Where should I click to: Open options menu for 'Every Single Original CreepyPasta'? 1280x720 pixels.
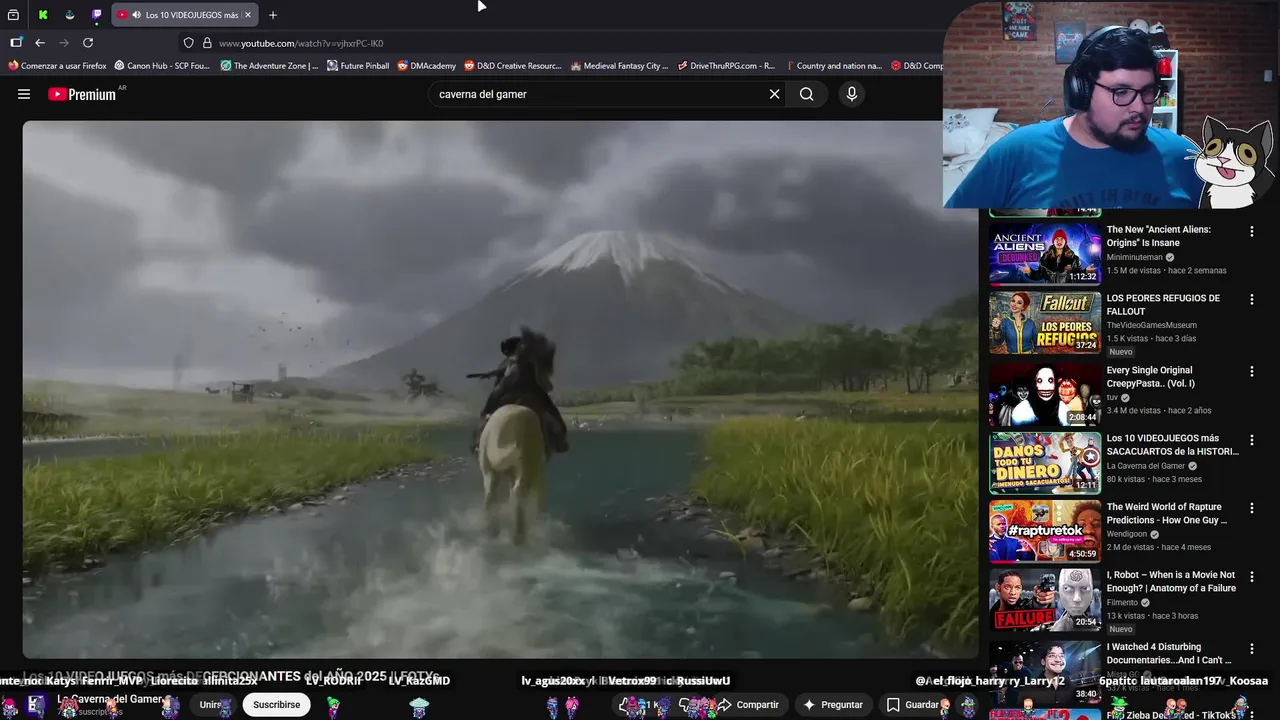tap(1251, 372)
